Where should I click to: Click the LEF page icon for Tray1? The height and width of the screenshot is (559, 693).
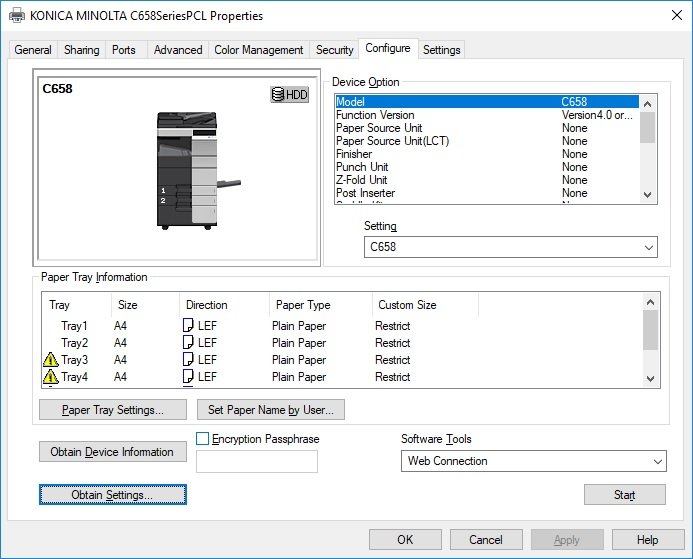[x=188, y=325]
